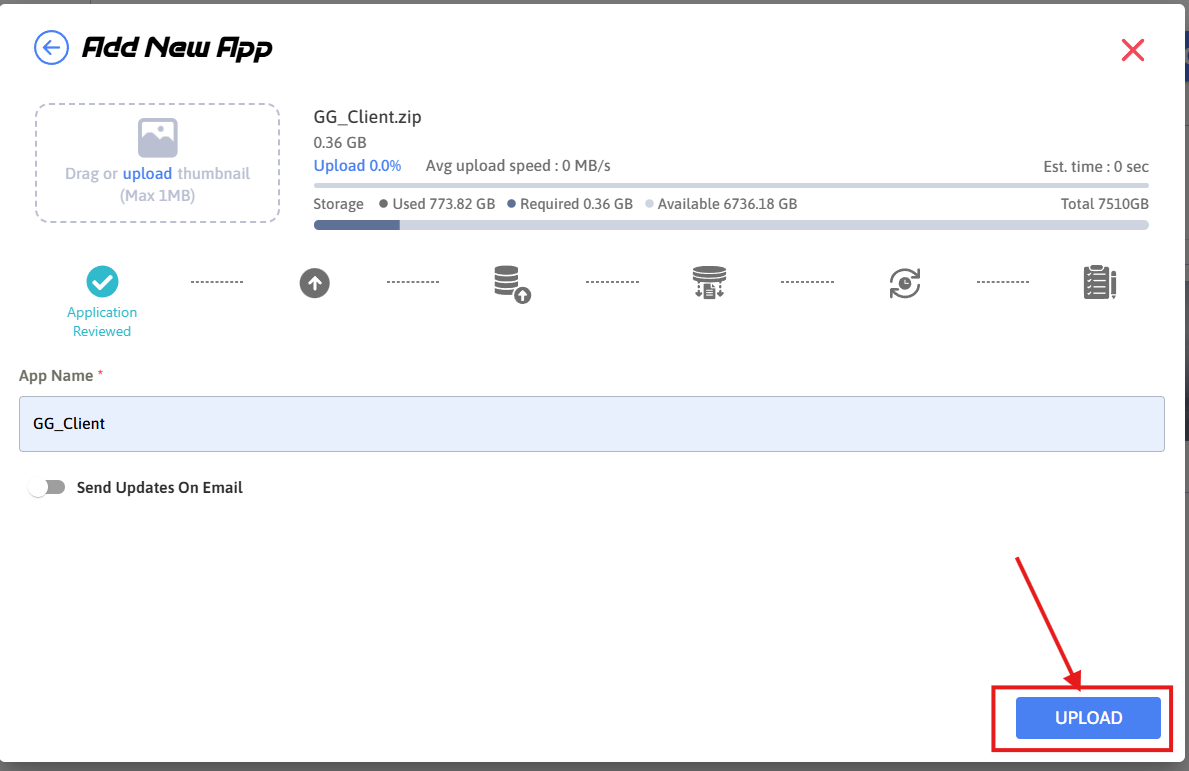Click the clipboard checklist step icon
1189x771 pixels.
pos(1099,283)
